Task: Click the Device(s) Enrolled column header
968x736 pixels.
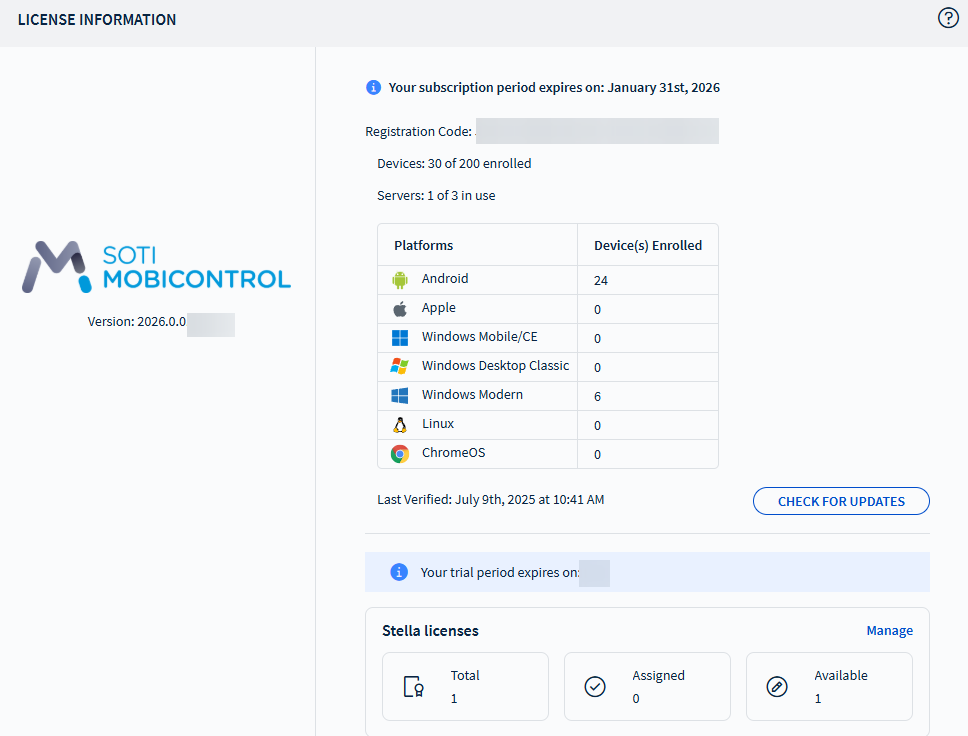Action: [x=648, y=245]
